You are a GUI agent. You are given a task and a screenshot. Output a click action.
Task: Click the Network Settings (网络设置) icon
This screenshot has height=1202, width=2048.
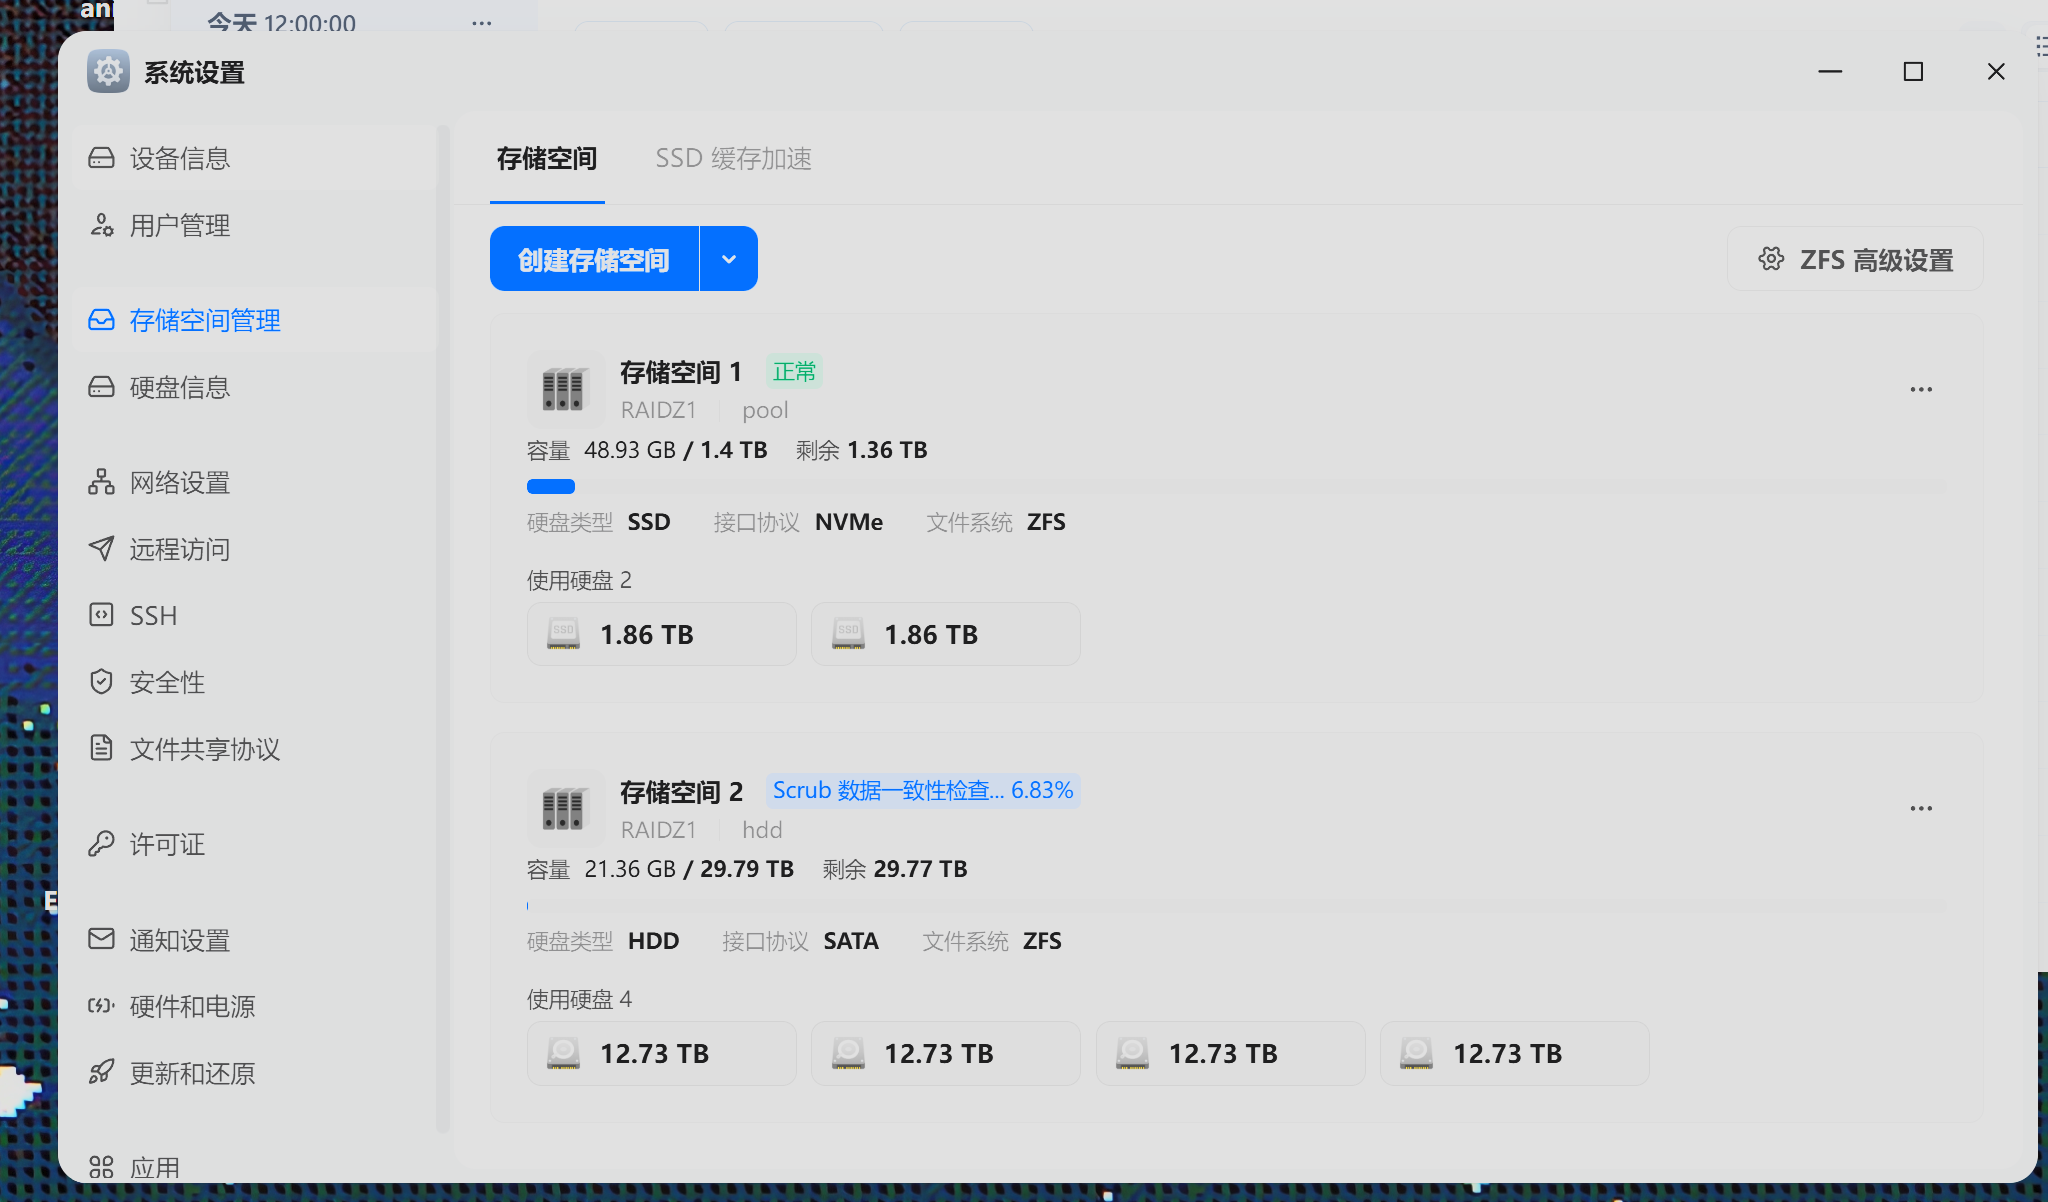point(101,482)
